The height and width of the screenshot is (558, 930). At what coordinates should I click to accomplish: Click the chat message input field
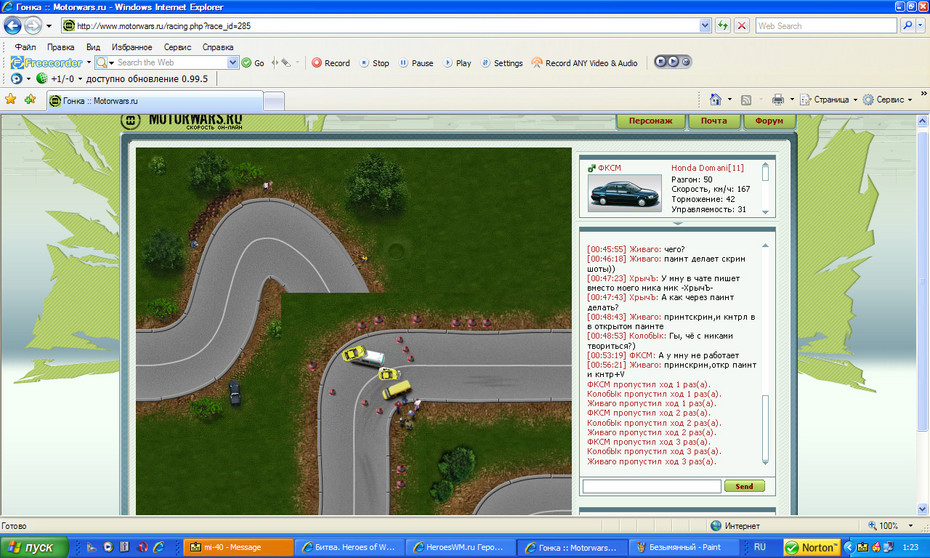click(652, 486)
